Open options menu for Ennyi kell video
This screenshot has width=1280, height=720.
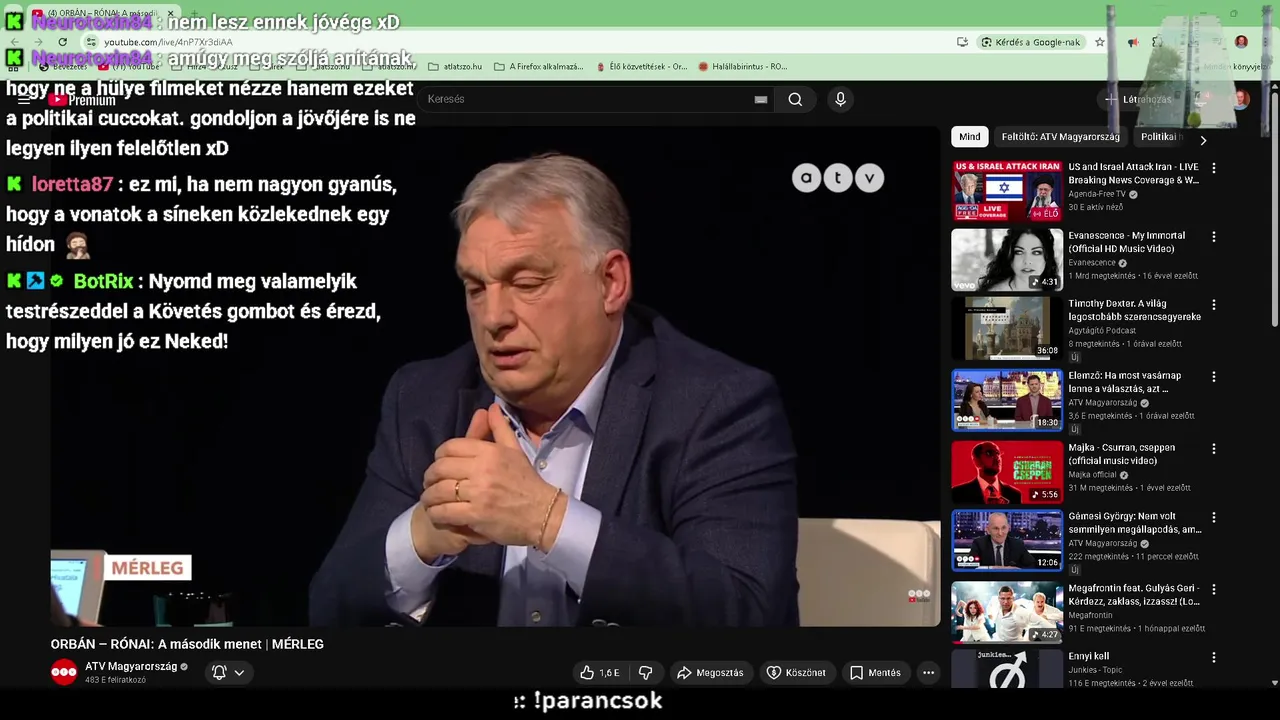click(1214, 658)
